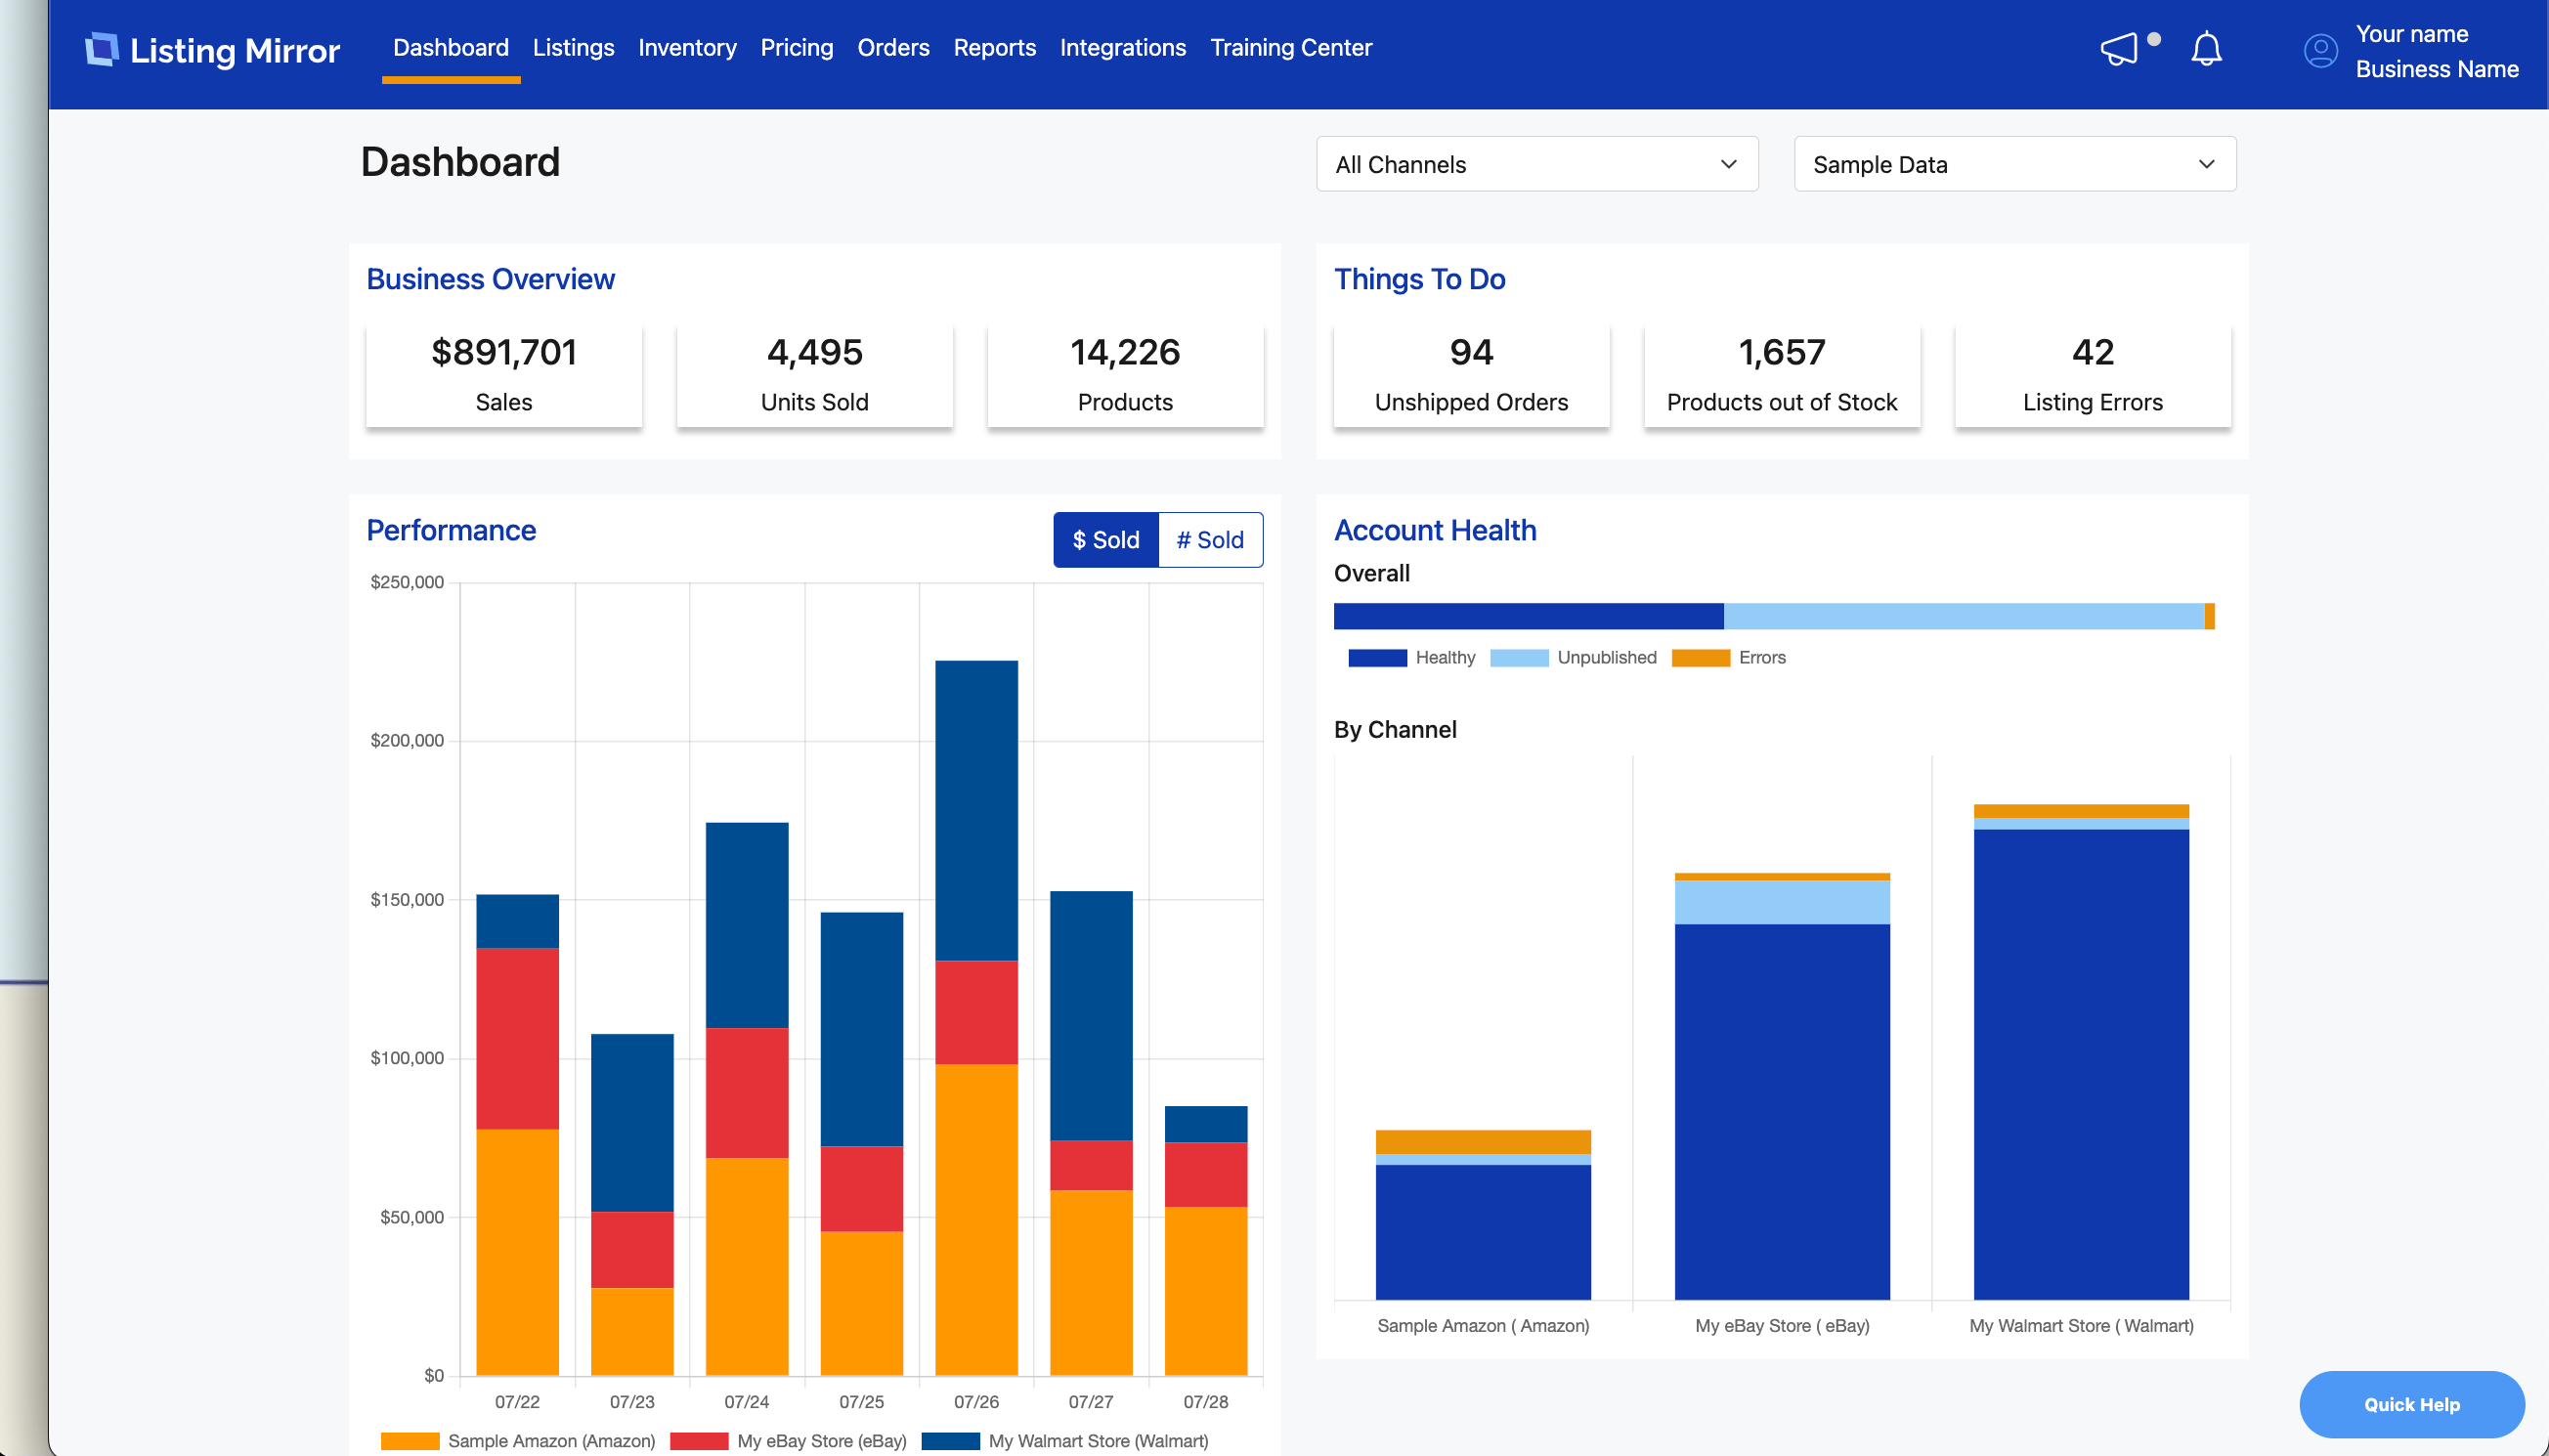Viewport: 2549px width, 1456px height.
Task: Open the notifications bell icon
Action: pyautogui.click(x=2206, y=49)
